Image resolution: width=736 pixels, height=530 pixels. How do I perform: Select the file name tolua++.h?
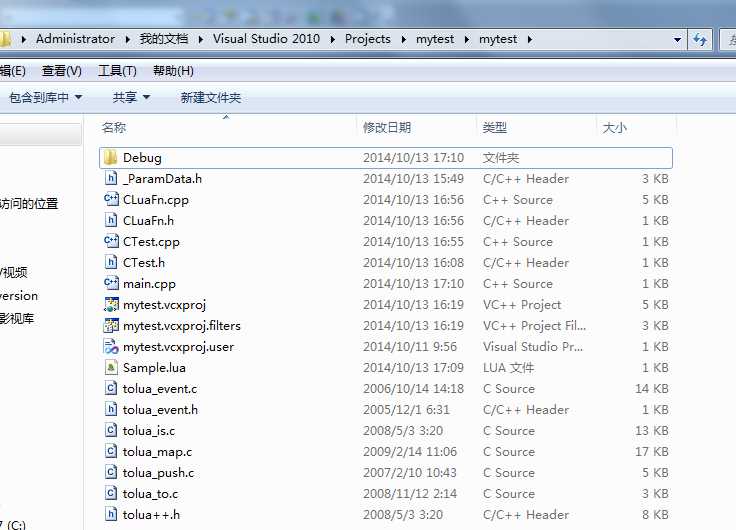tap(151, 515)
